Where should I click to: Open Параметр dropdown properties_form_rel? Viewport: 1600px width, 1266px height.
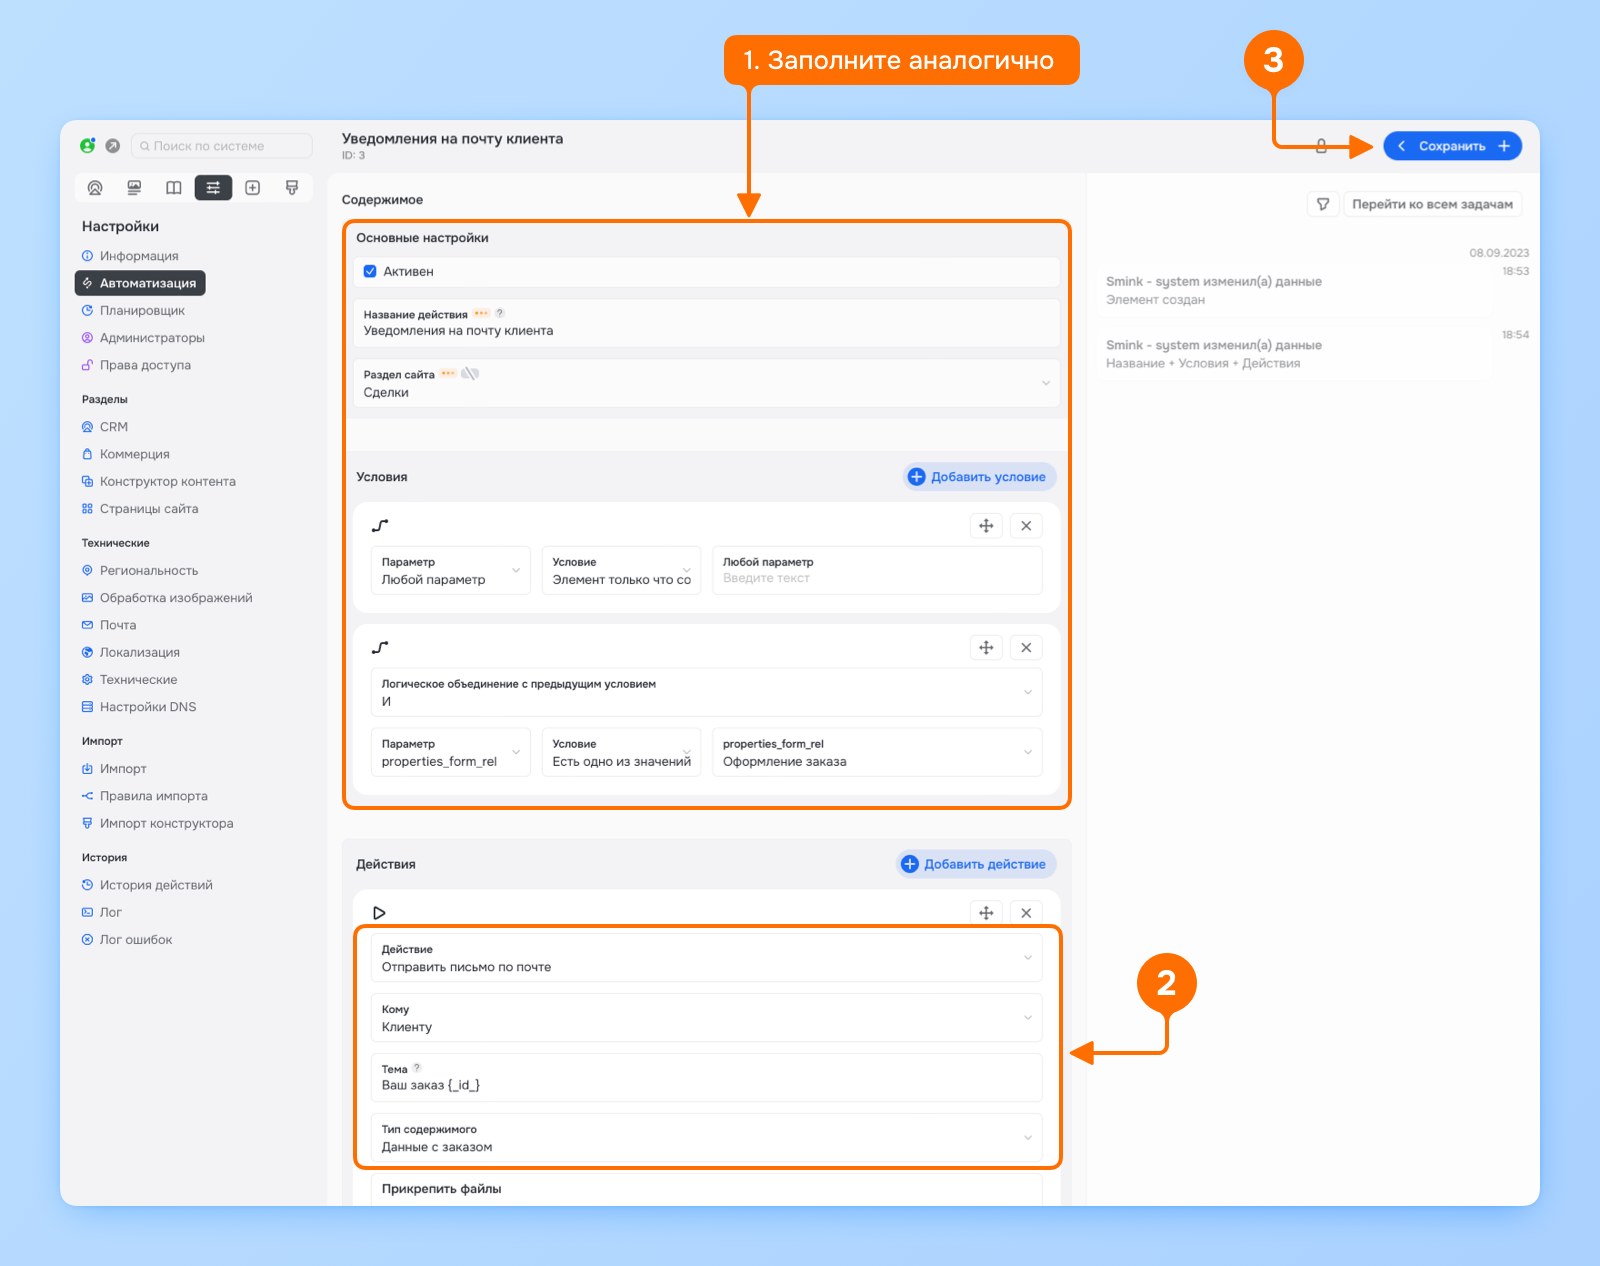(x=450, y=752)
